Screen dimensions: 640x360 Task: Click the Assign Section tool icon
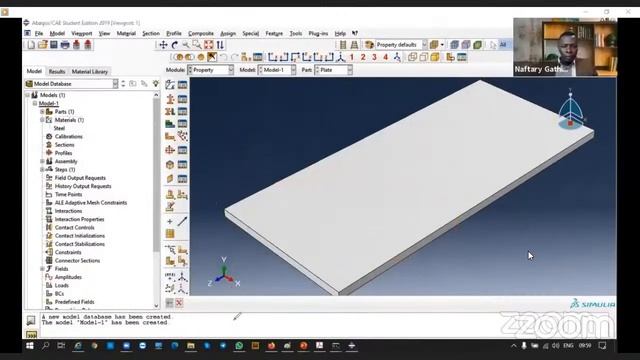click(170, 111)
